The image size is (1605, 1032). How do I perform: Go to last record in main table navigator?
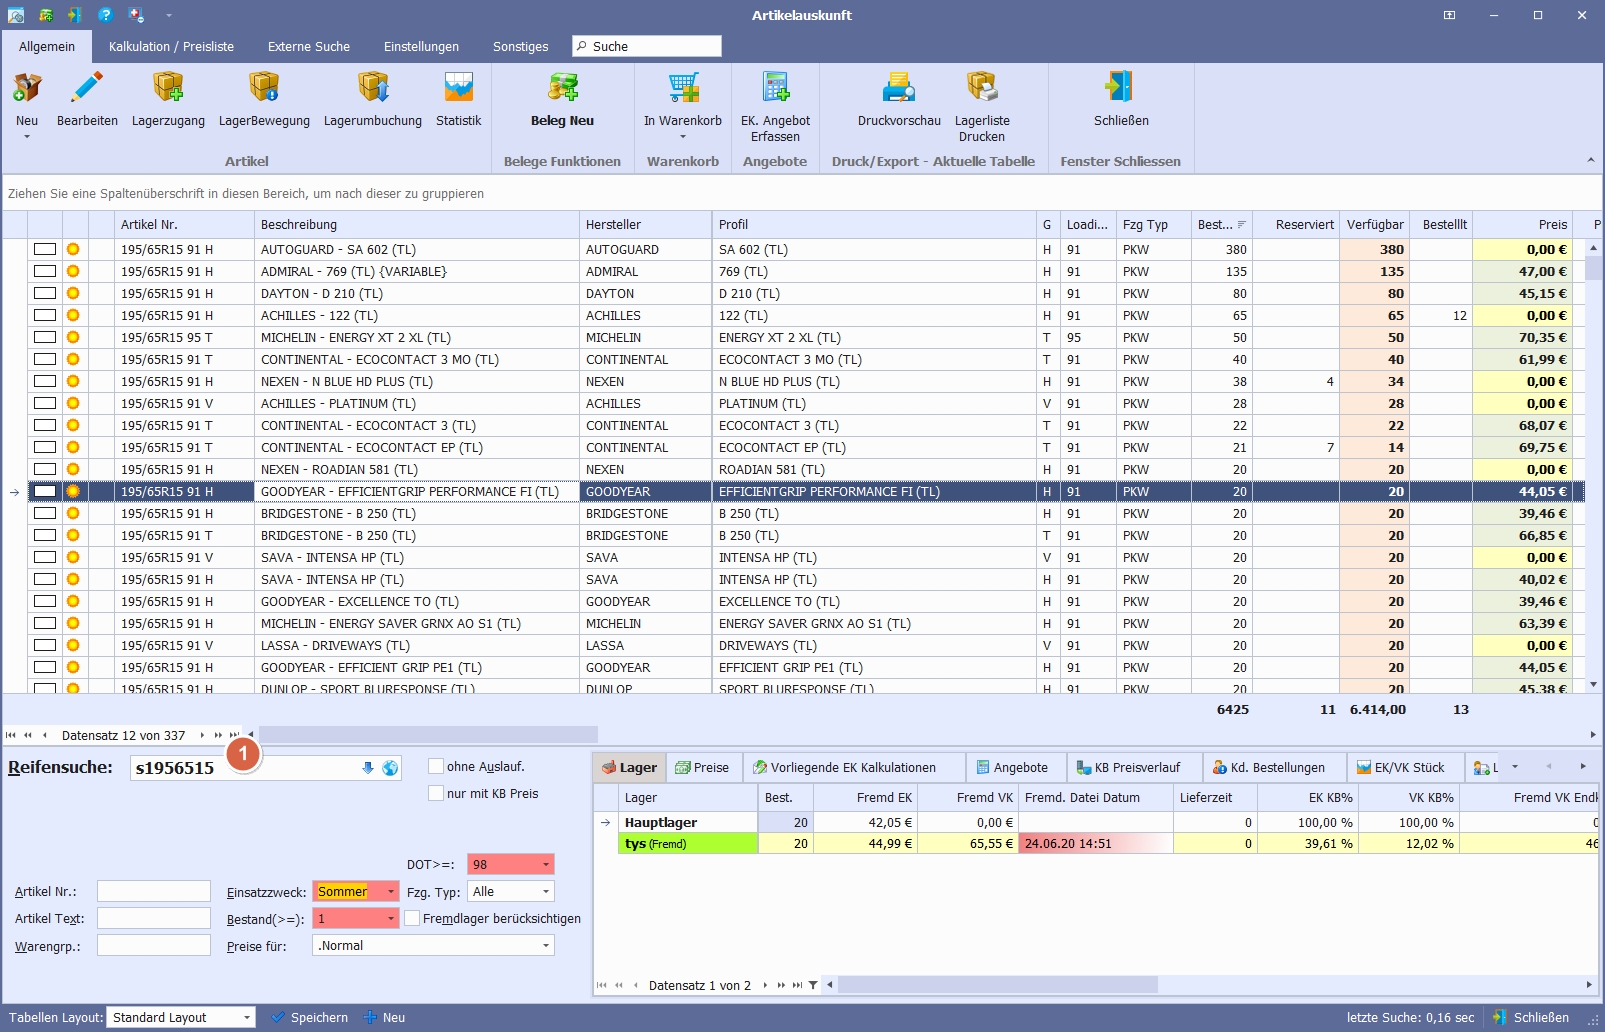tap(234, 735)
